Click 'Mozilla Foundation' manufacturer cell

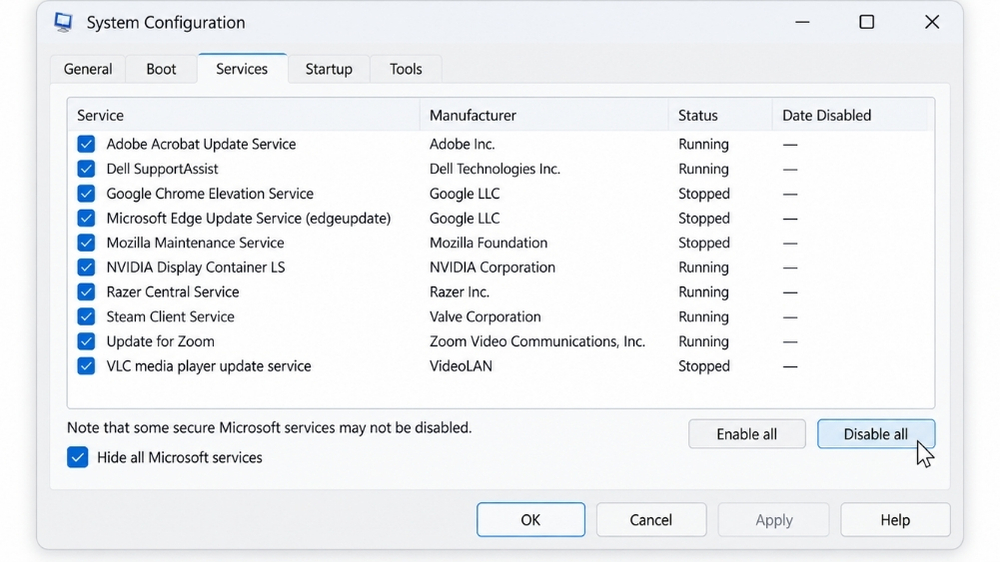(x=489, y=243)
